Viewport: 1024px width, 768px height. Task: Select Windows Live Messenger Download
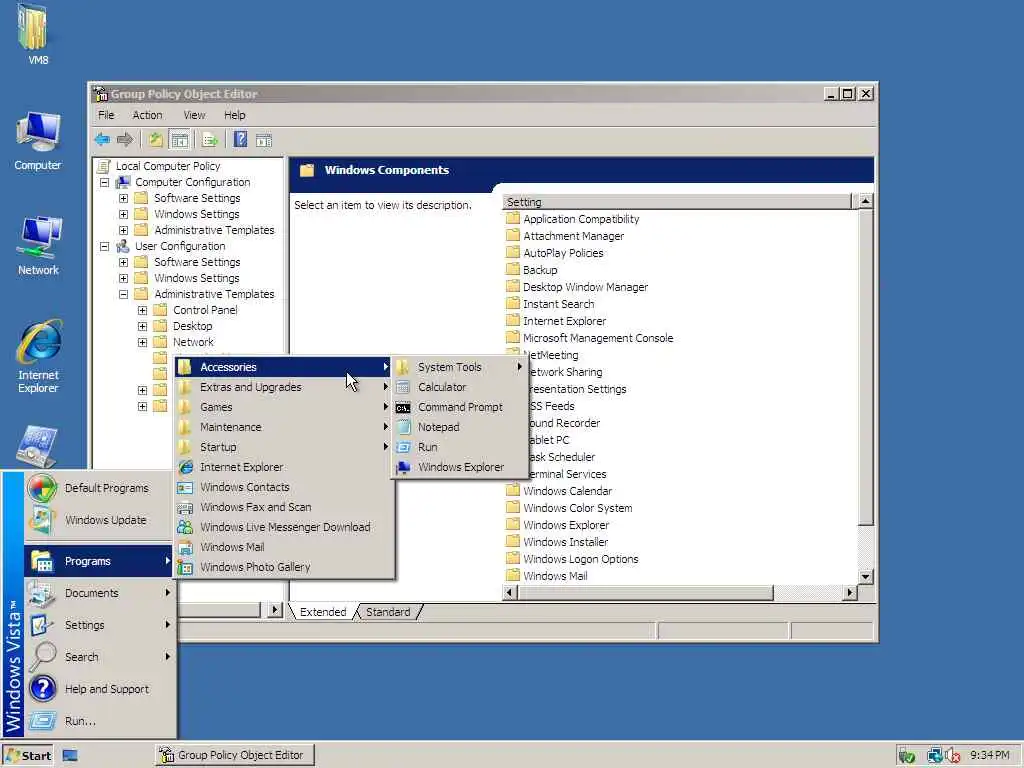(284, 528)
